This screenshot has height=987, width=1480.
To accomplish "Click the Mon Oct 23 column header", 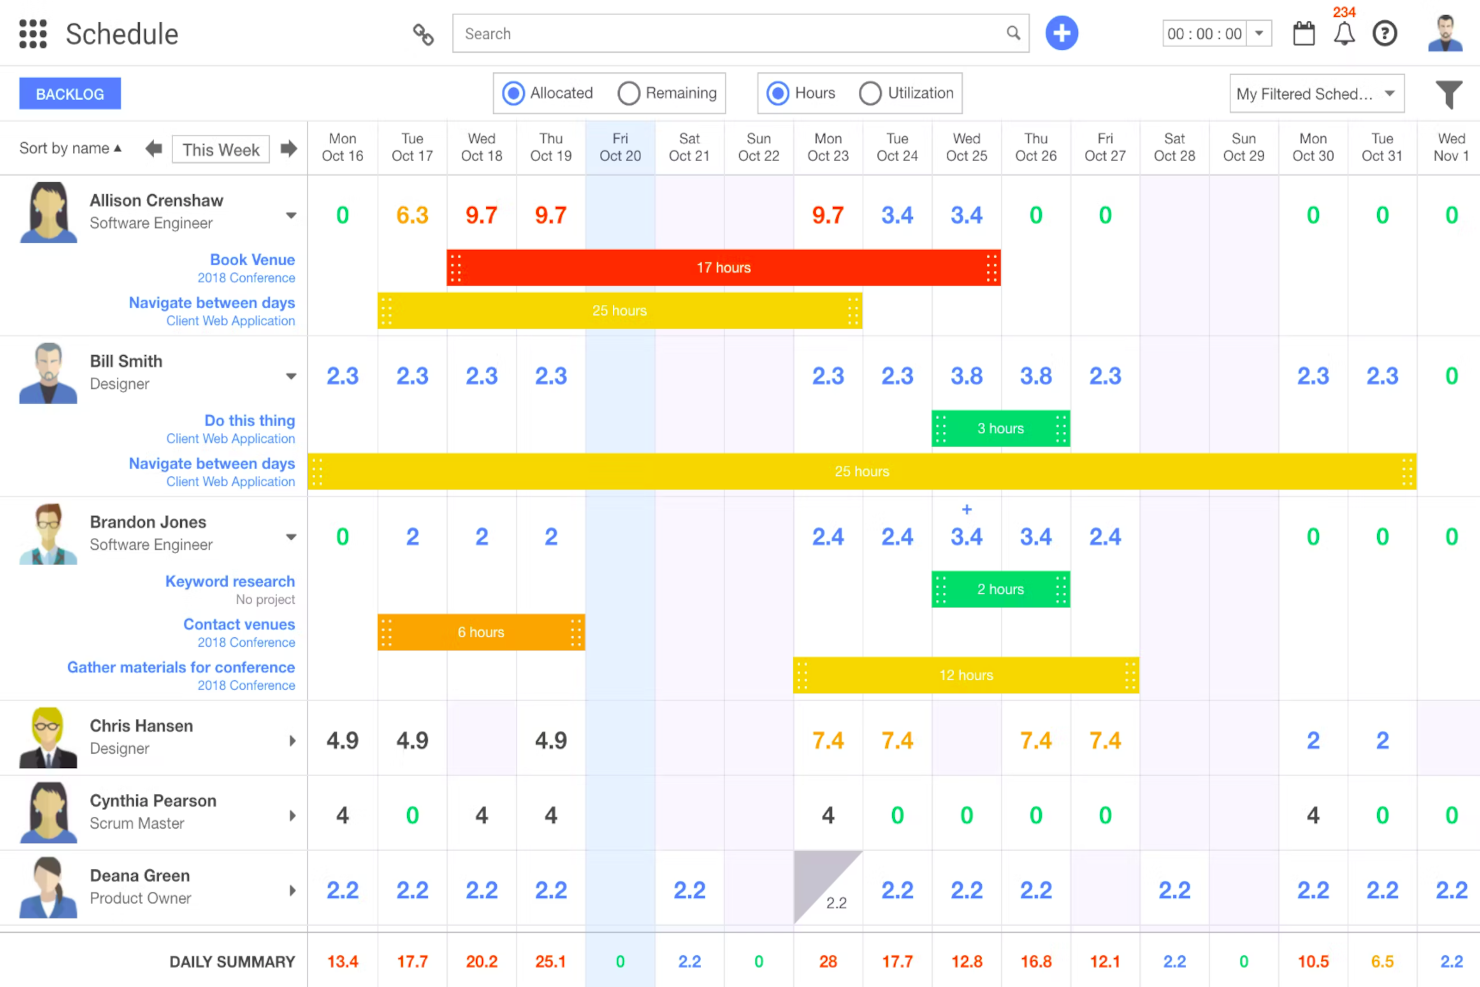I will [828, 147].
